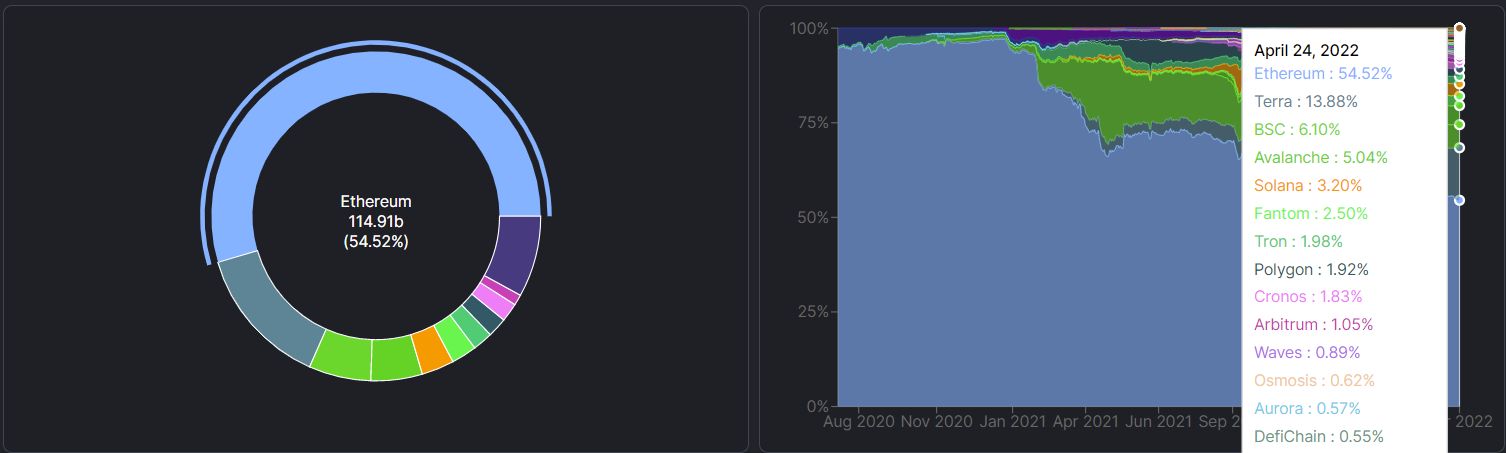Click the Tron : 1.98% tooltip row
This screenshot has width=1506, height=453.
click(x=1298, y=242)
